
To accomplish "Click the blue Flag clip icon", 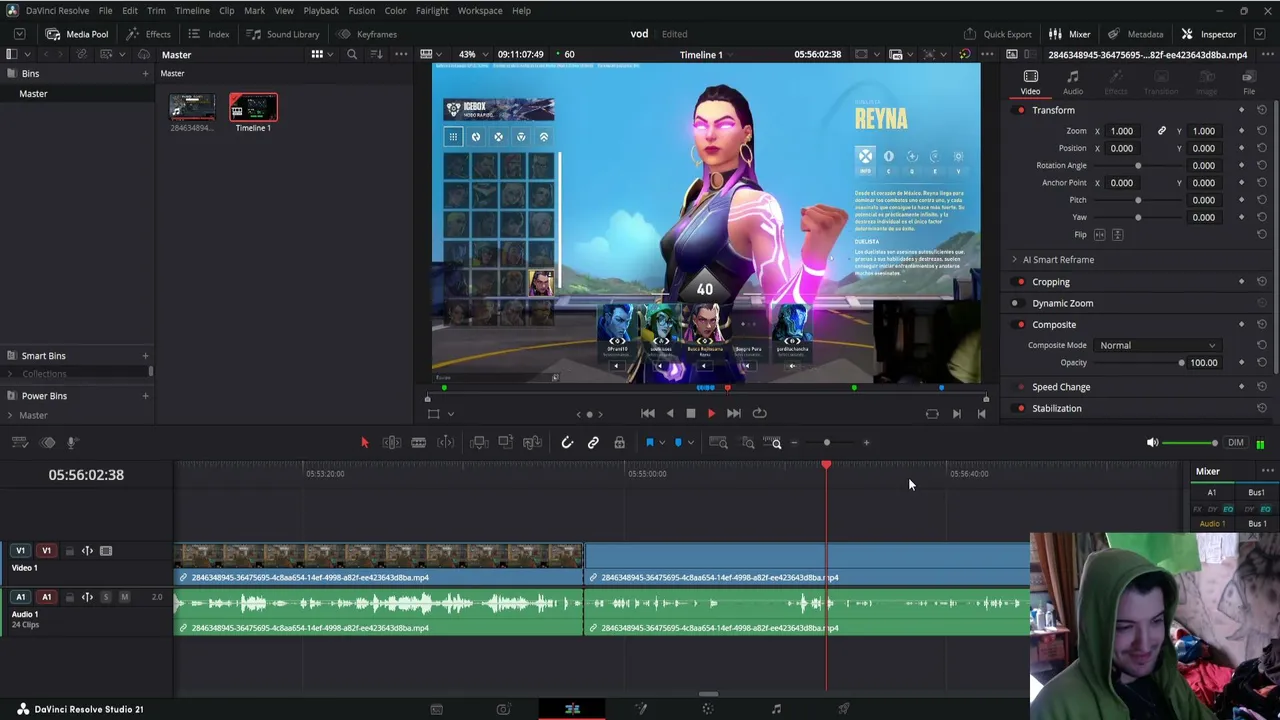I will (x=649, y=442).
